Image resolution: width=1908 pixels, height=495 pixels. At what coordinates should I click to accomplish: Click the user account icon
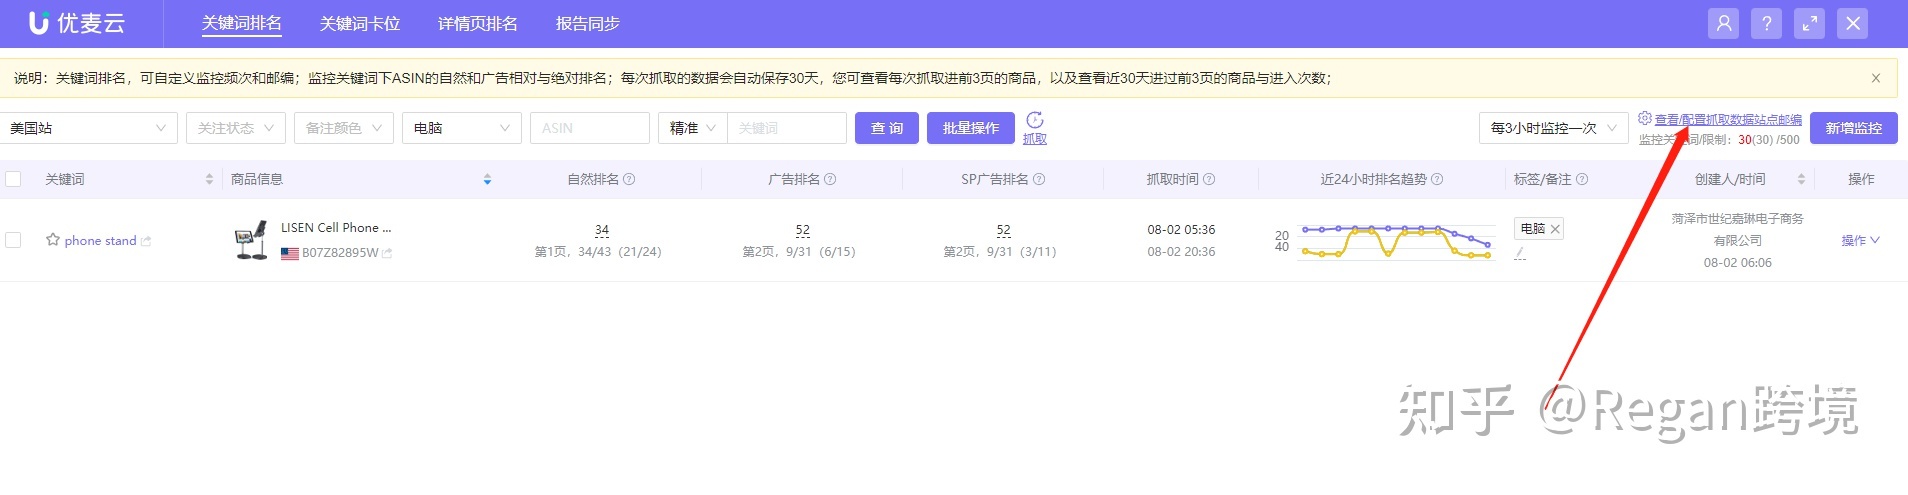pos(1724,24)
